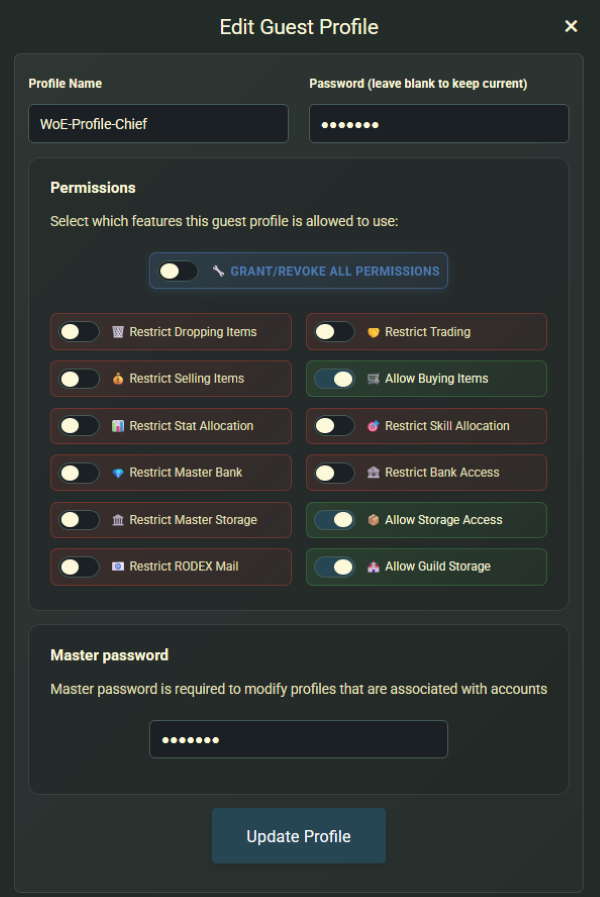The width and height of the screenshot is (600, 897).
Task: Click the classical building icon beside Restrict Master Storage
Action: click(x=120, y=519)
